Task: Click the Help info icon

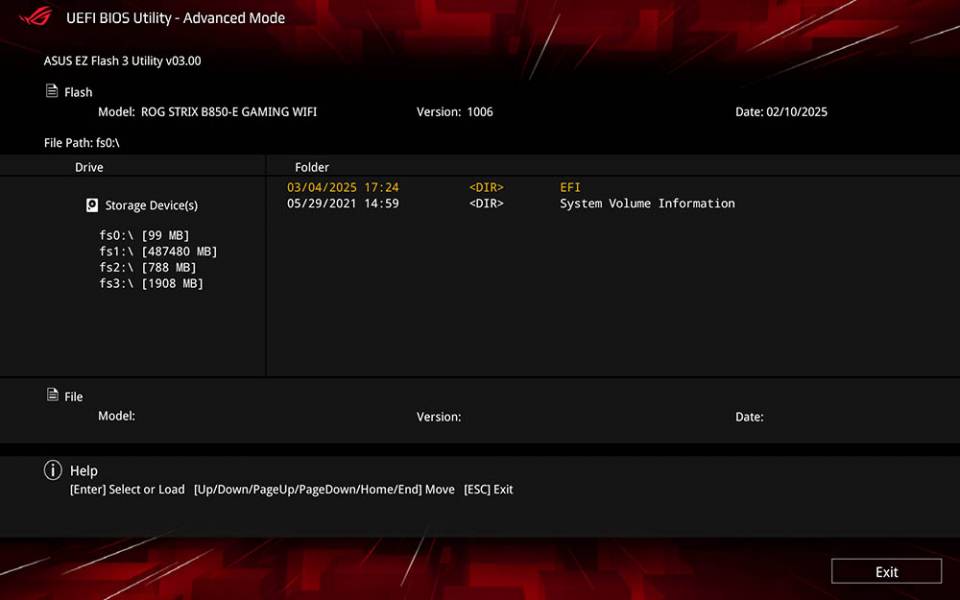Action: tap(53, 470)
